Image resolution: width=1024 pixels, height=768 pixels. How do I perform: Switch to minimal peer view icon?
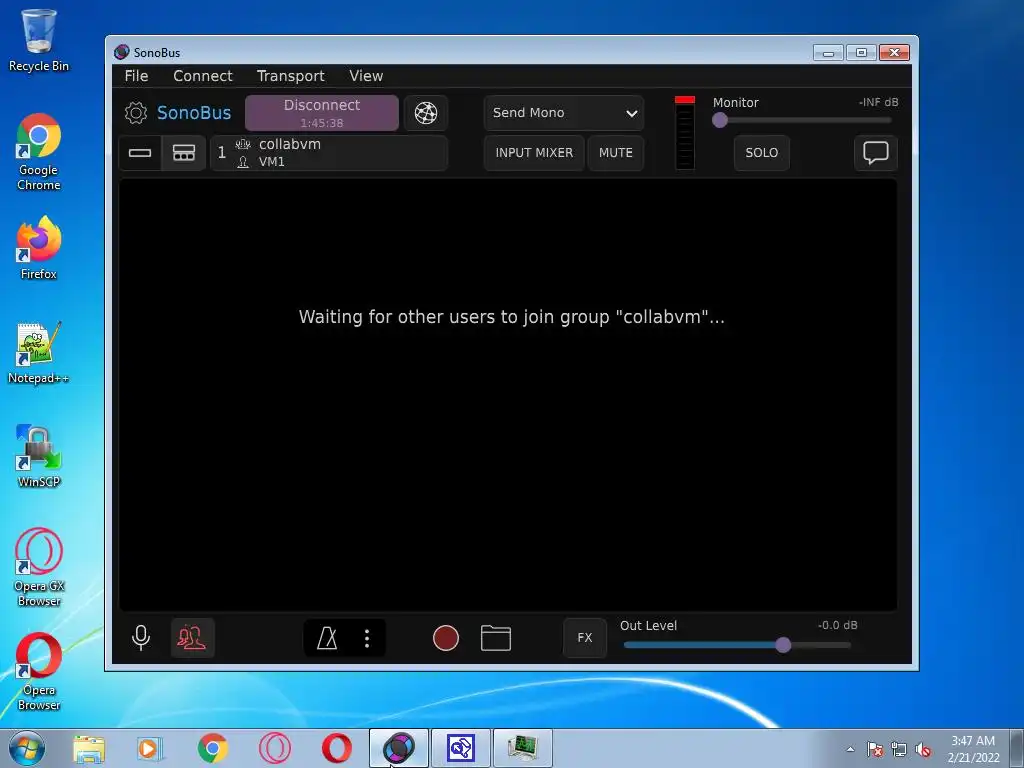click(x=140, y=153)
